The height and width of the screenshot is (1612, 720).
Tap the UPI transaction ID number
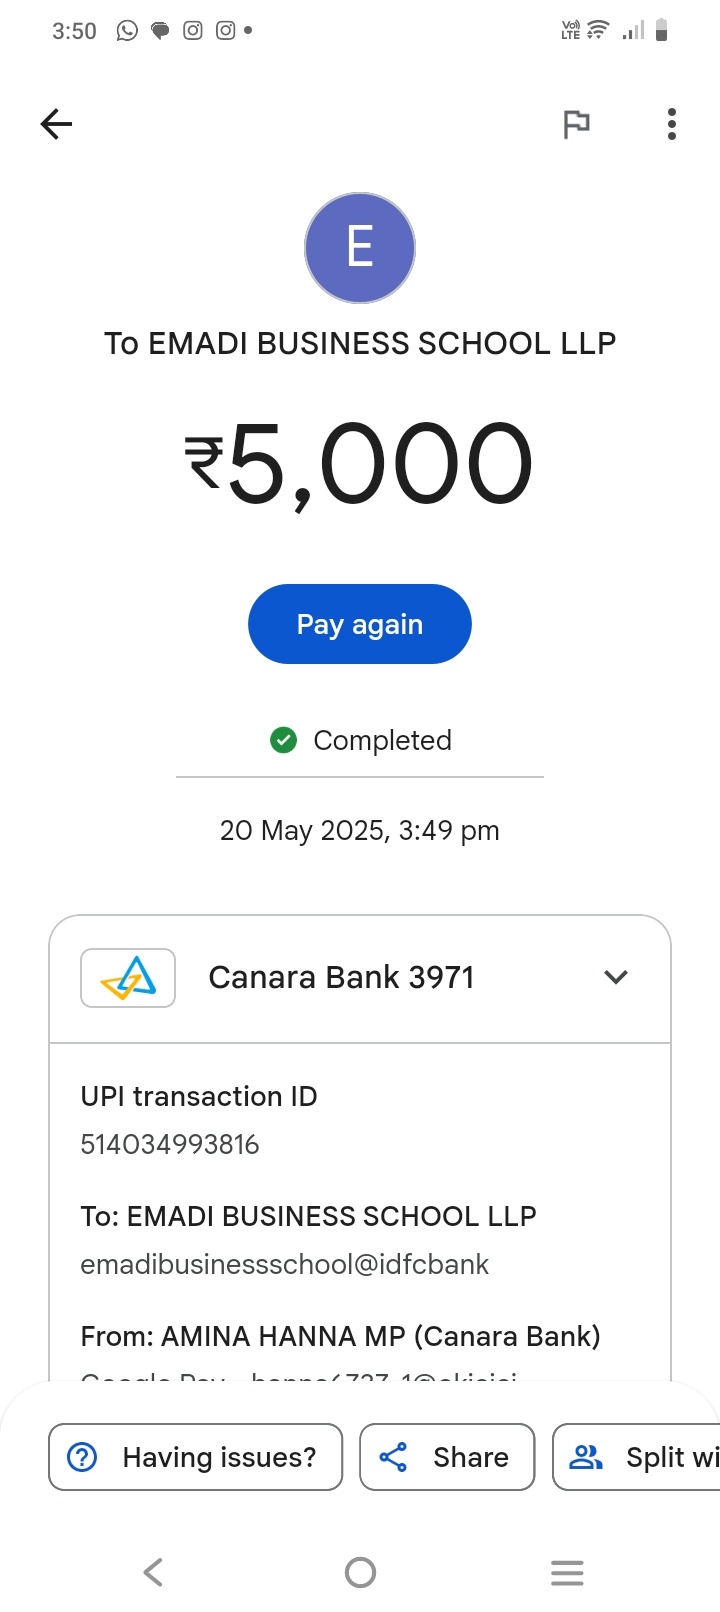point(170,1144)
